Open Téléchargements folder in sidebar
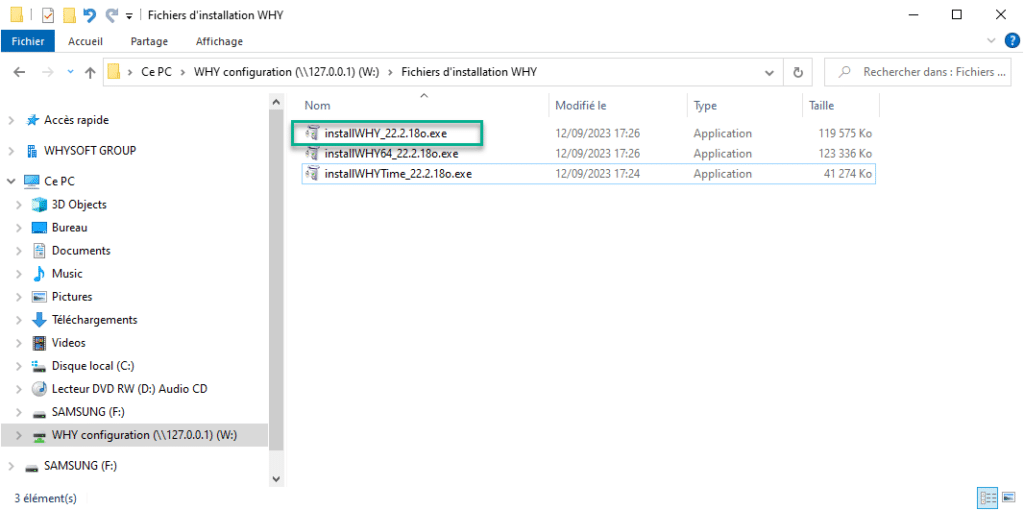This screenshot has width=1024, height=510. 95,320
